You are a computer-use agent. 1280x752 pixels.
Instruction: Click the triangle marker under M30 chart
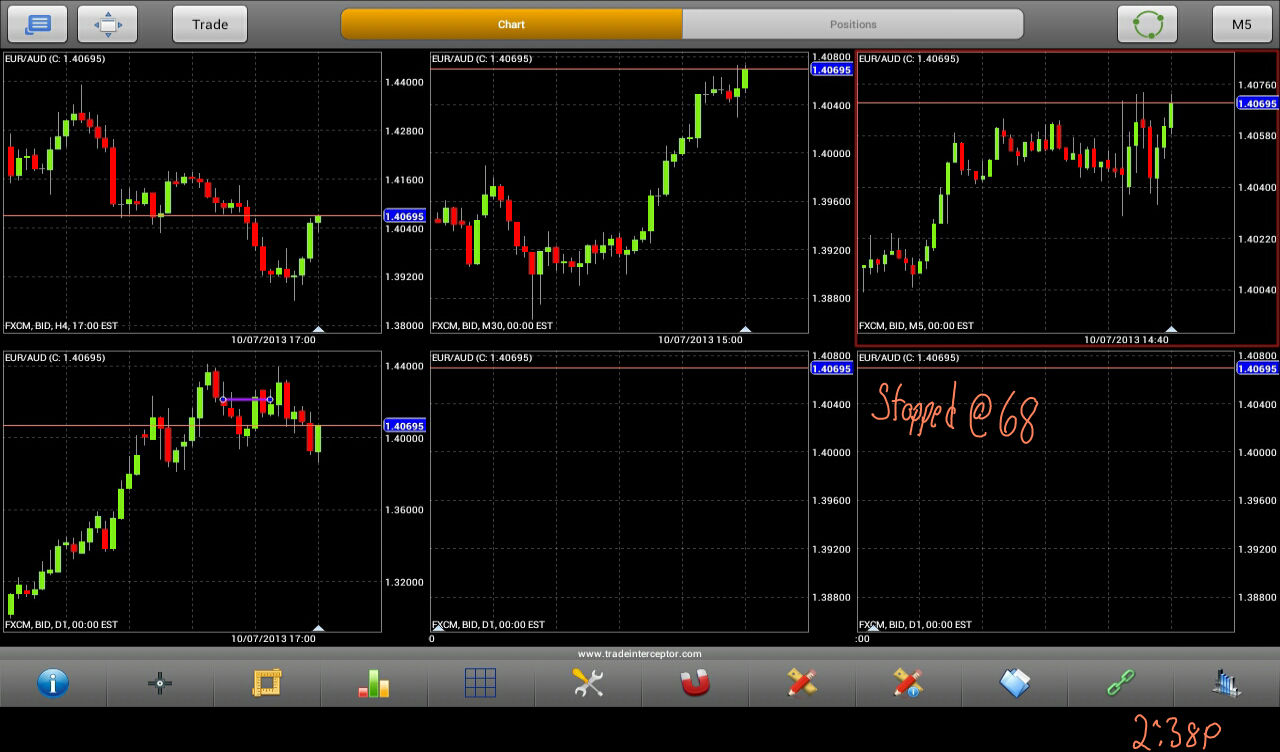pos(744,329)
